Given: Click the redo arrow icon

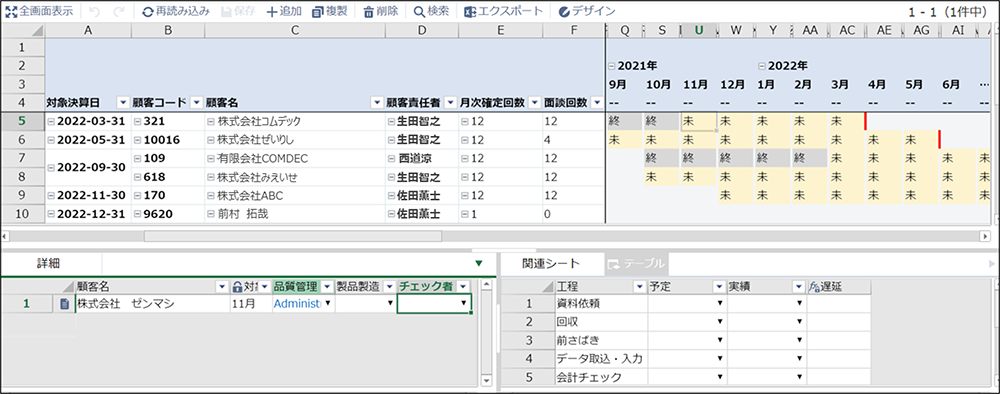Looking at the screenshot, I should pyautogui.click(x=119, y=11).
